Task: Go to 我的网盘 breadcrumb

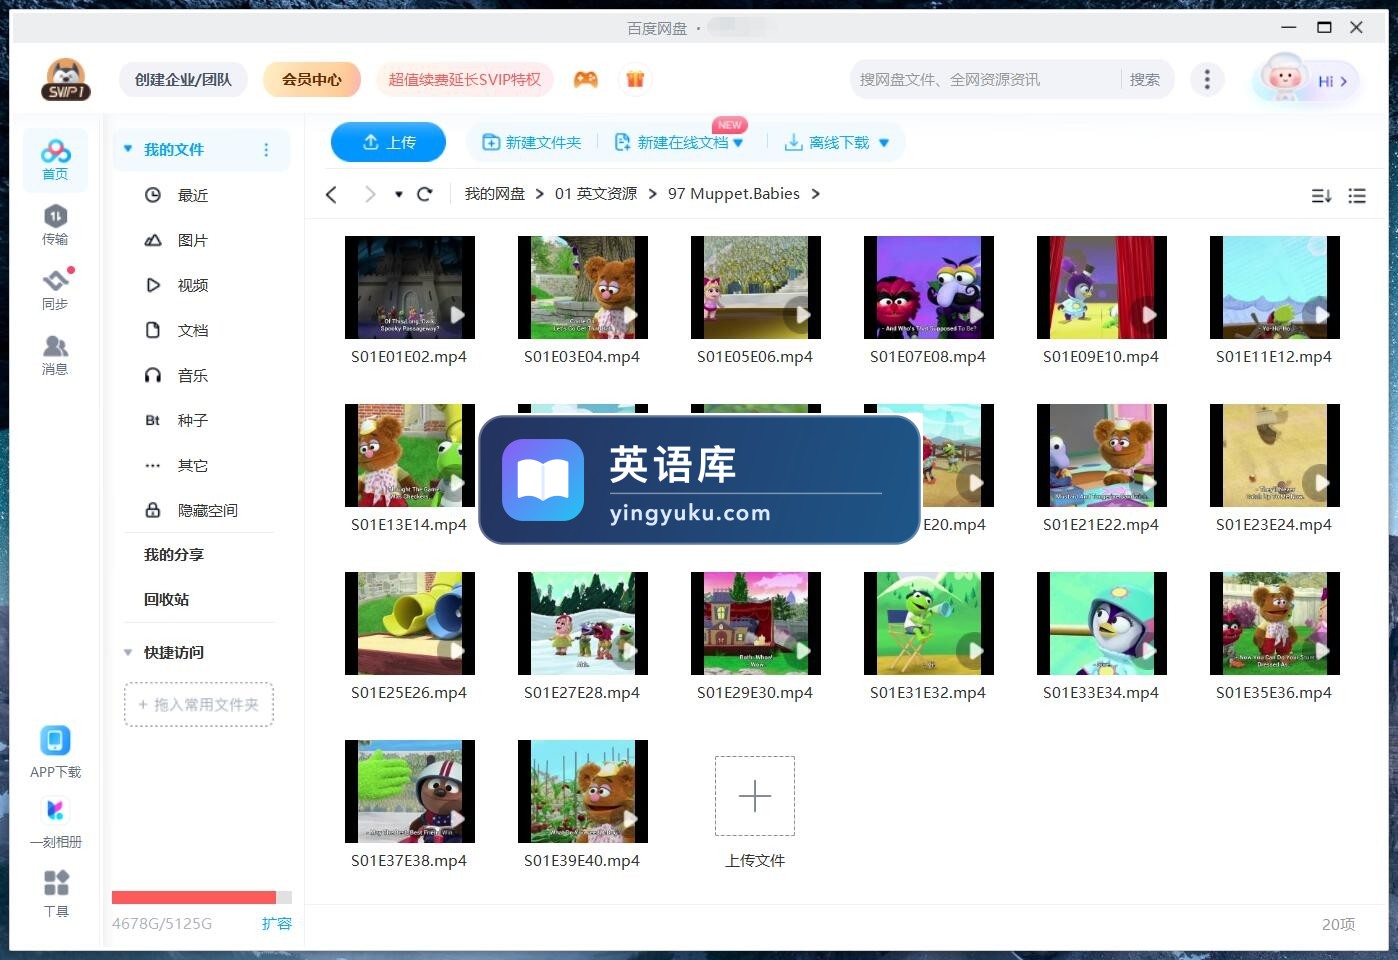Action: 495,194
